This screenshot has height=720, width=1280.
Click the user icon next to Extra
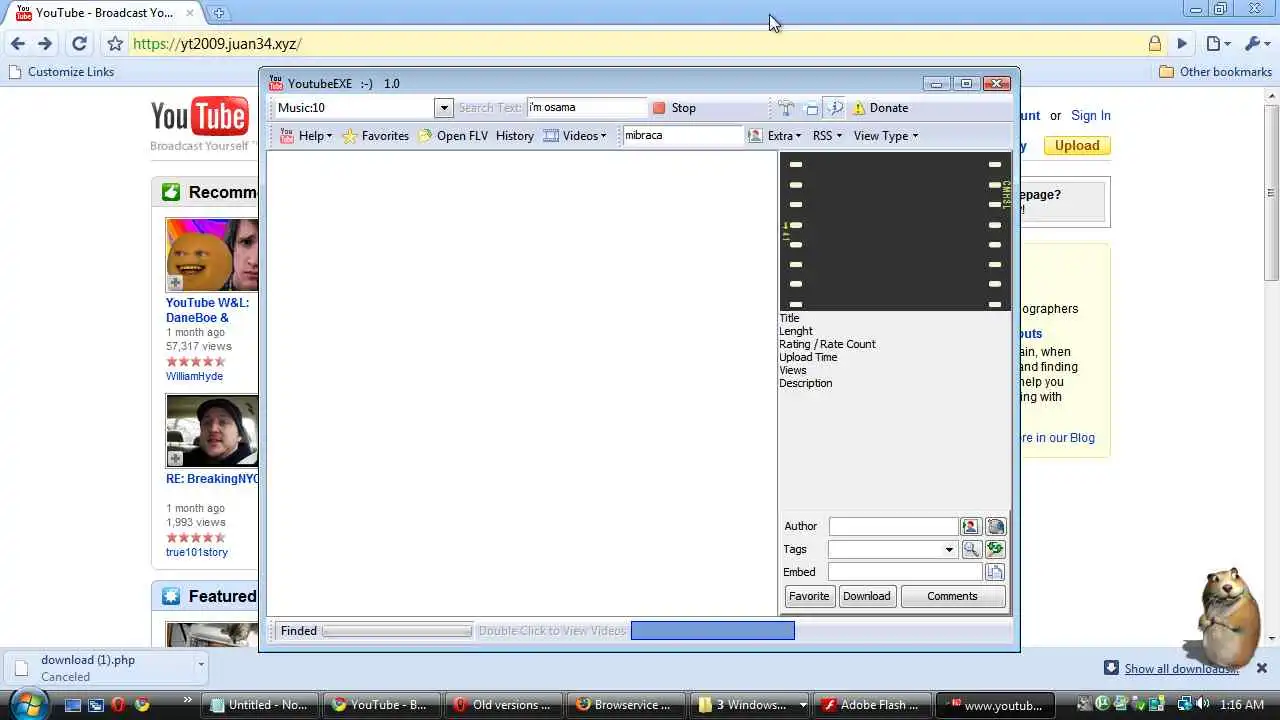pyautogui.click(x=755, y=136)
